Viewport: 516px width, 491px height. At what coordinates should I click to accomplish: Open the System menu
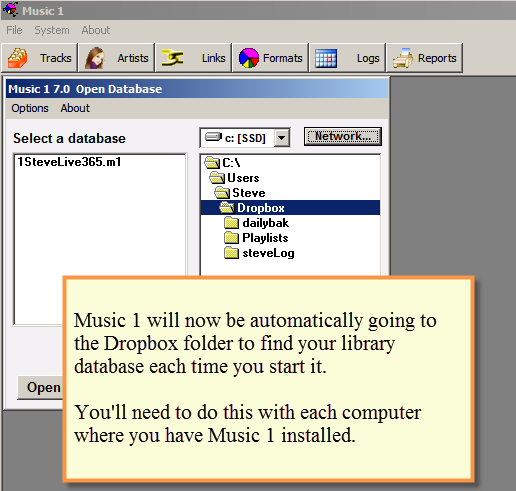52,30
